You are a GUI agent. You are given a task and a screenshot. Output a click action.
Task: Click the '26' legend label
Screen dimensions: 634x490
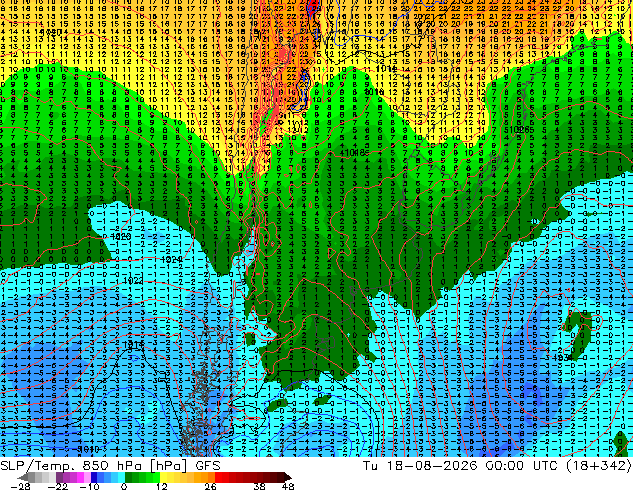coord(210,486)
